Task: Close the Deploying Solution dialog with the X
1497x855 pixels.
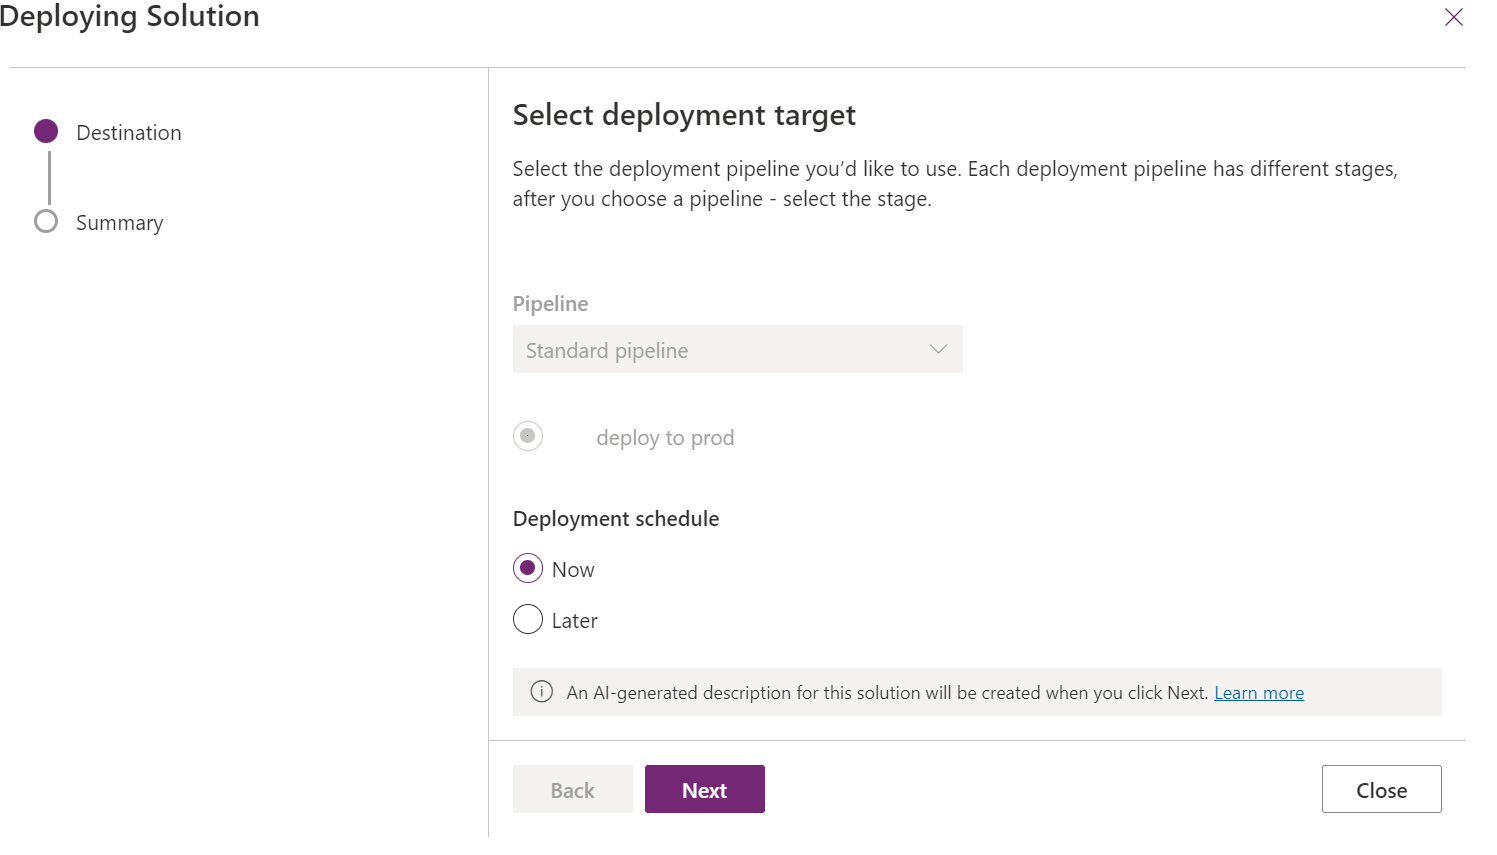Action: point(1454,17)
